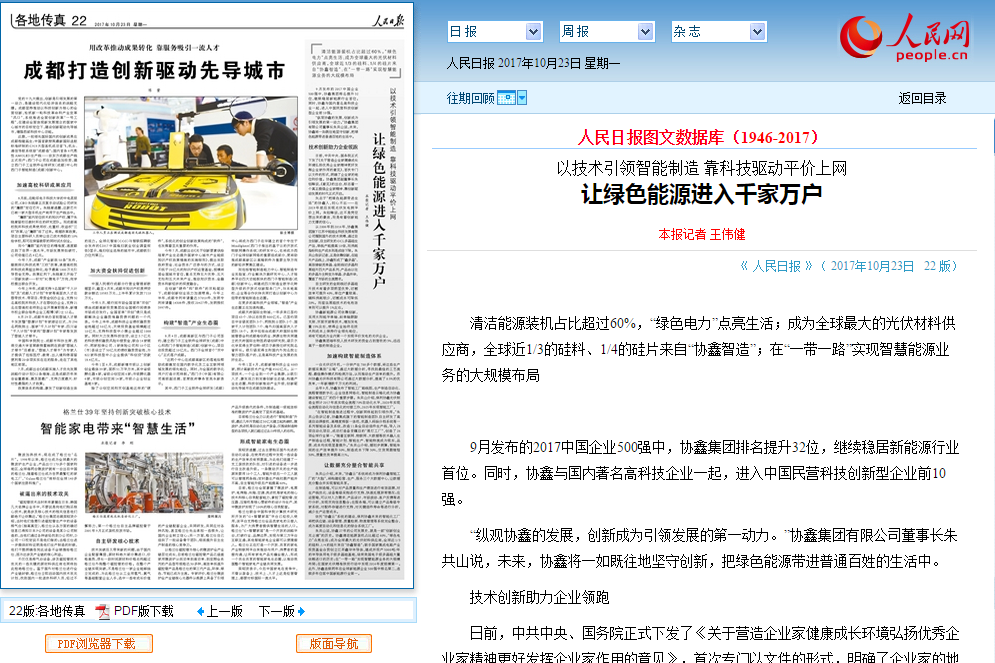Image resolution: width=995 pixels, height=663 pixels.
Task: Open the 往期回顾 calendar icon
Action: click(506, 98)
